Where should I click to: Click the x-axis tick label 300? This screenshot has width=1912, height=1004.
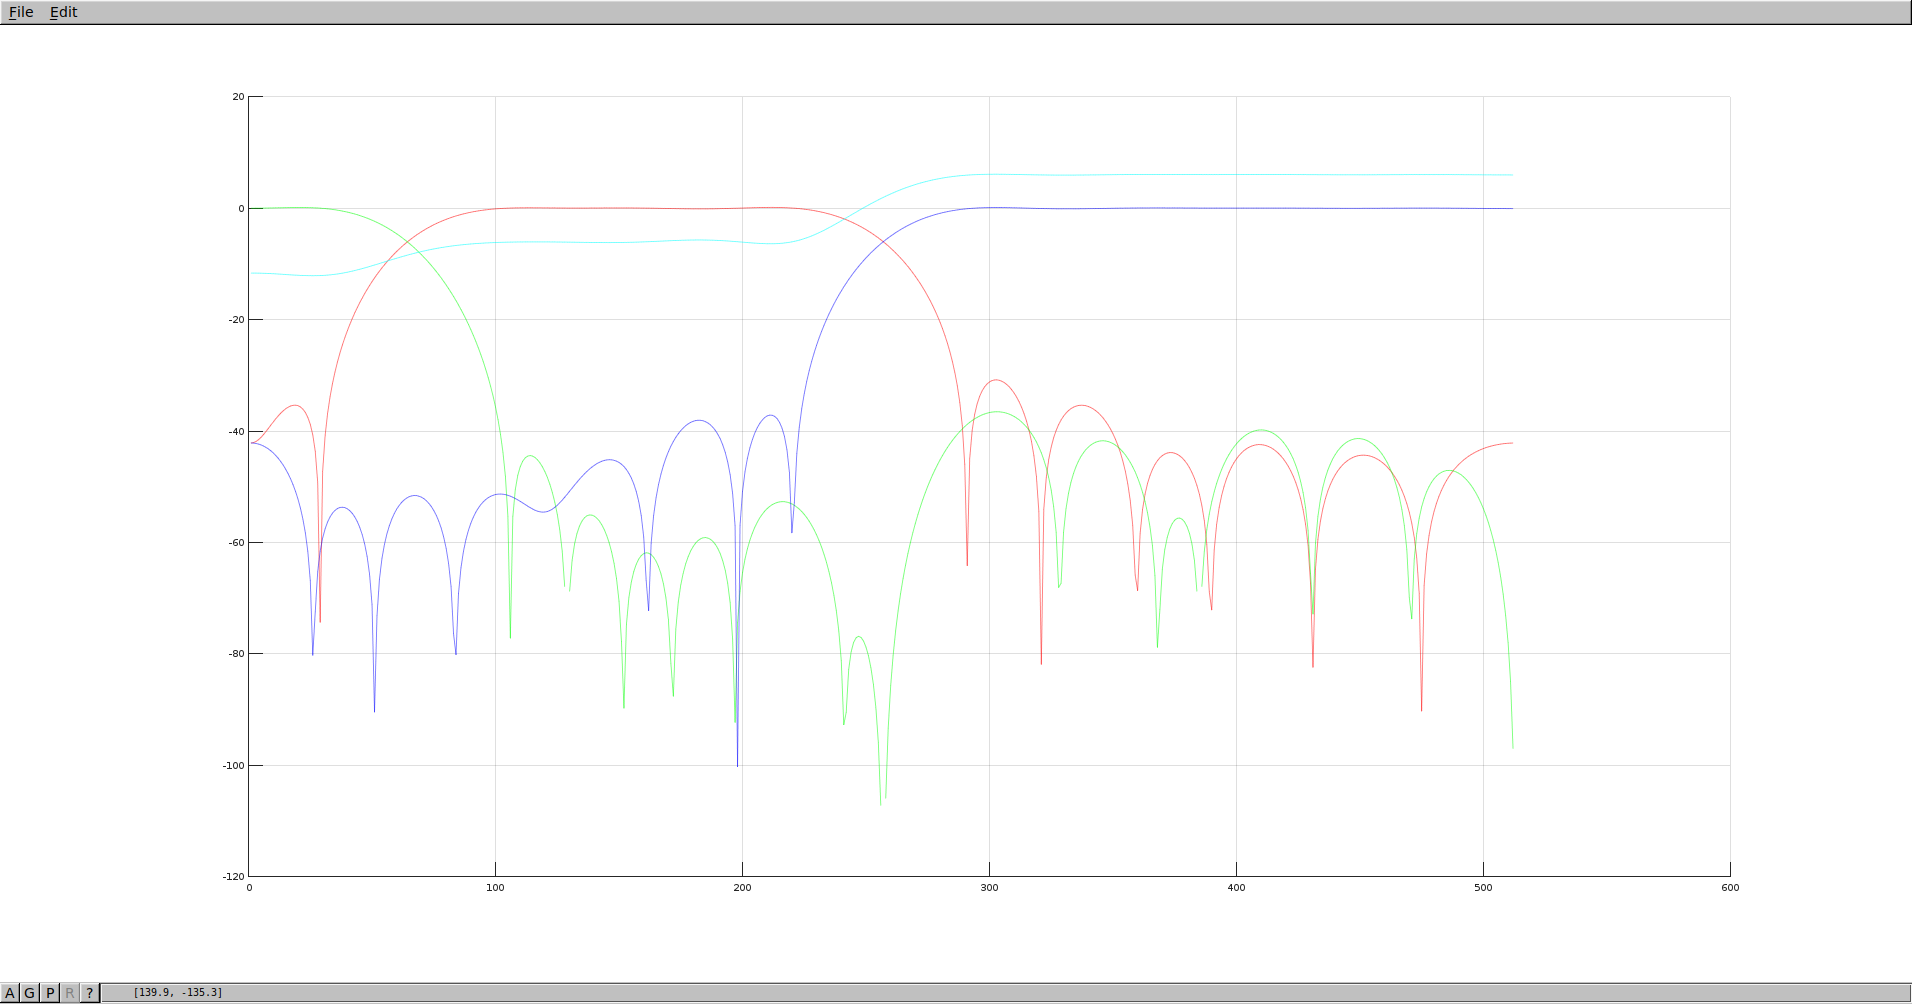tap(989, 888)
